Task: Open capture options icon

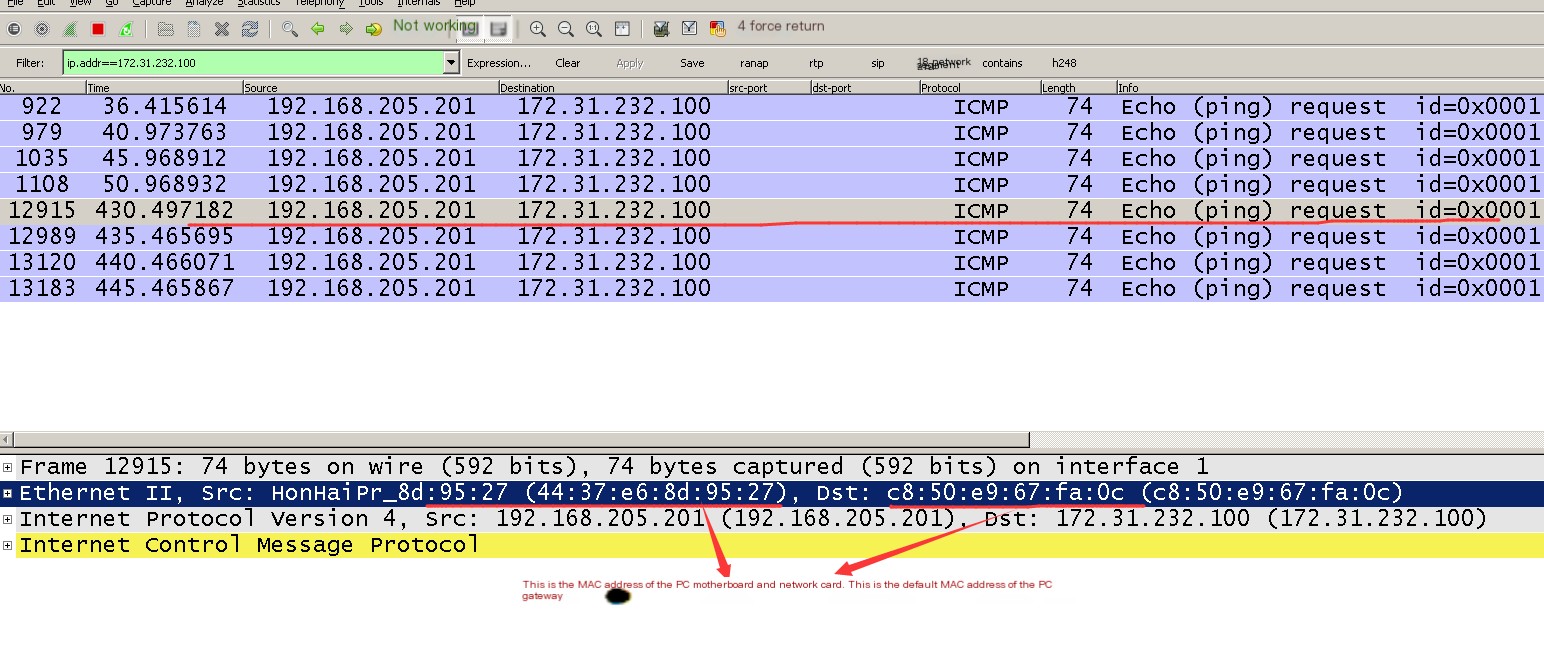Action: (x=42, y=29)
